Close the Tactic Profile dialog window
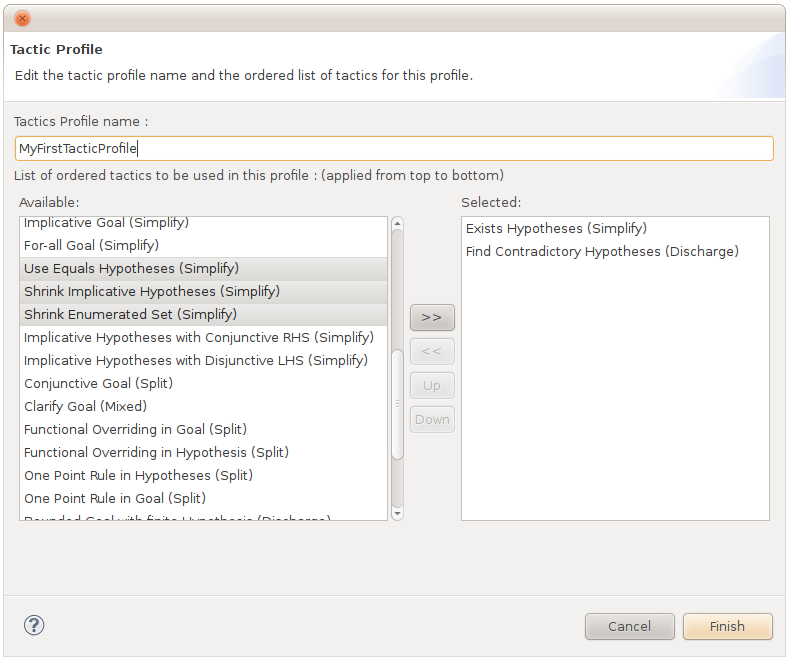Viewport: 789px width, 660px height. click(22, 18)
